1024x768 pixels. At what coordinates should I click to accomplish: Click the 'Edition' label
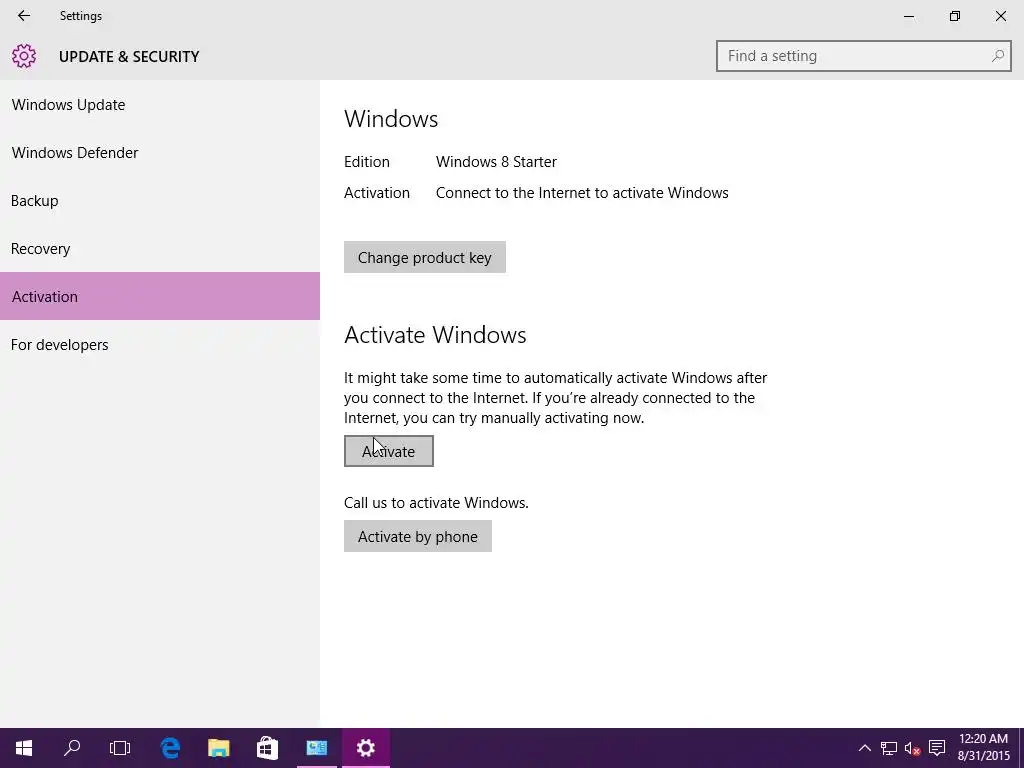(367, 161)
